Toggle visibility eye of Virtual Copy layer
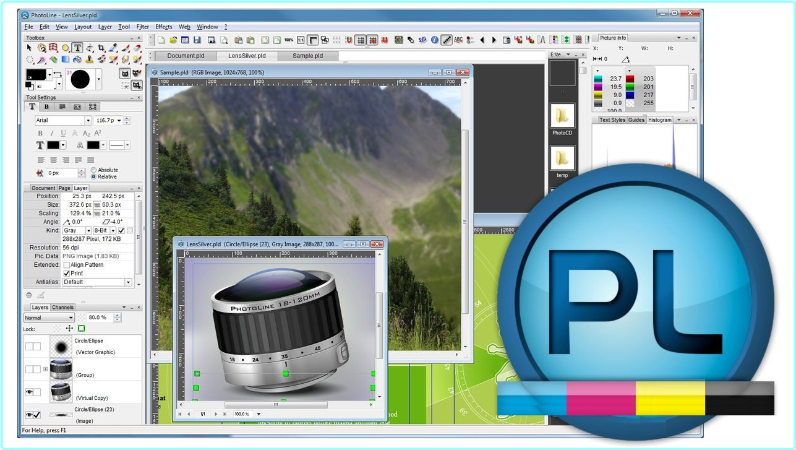Image resolution: width=796 pixels, height=450 pixels. tap(29, 392)
